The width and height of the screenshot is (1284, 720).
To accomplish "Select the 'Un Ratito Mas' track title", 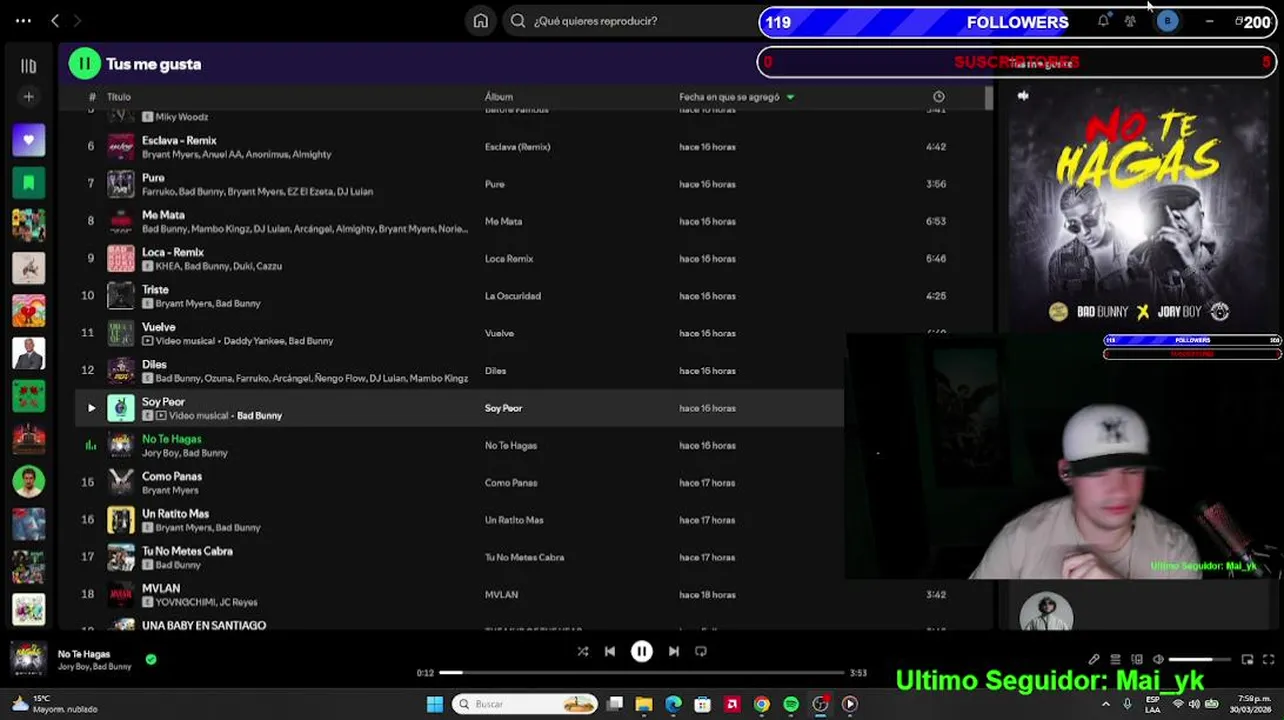I will tap(175, 514).
